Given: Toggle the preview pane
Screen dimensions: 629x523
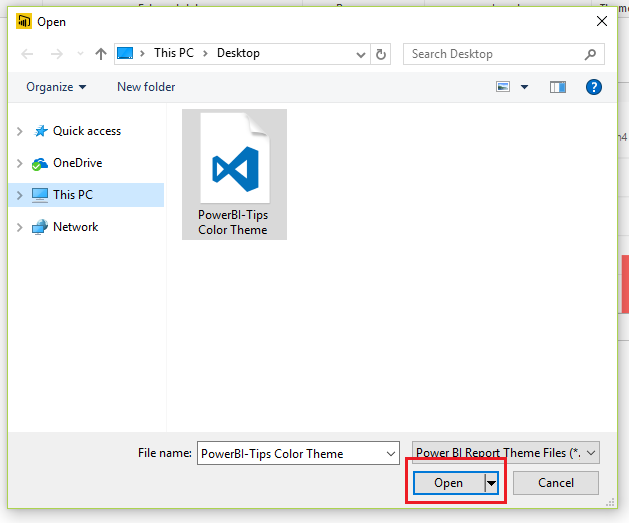Looking at the screenshot, I should coord(558,87).
